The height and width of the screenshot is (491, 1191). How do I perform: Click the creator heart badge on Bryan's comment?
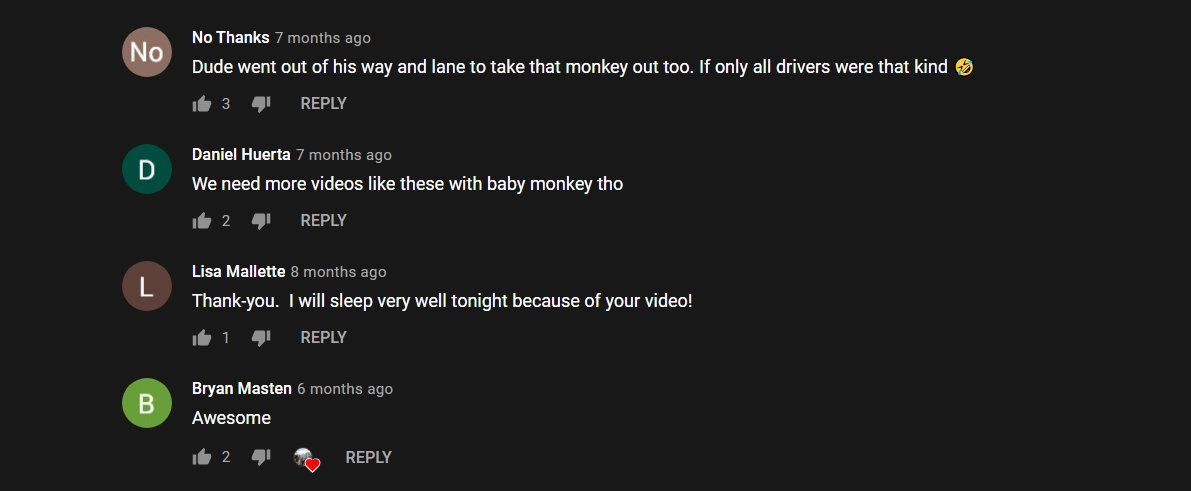[307, 459]
